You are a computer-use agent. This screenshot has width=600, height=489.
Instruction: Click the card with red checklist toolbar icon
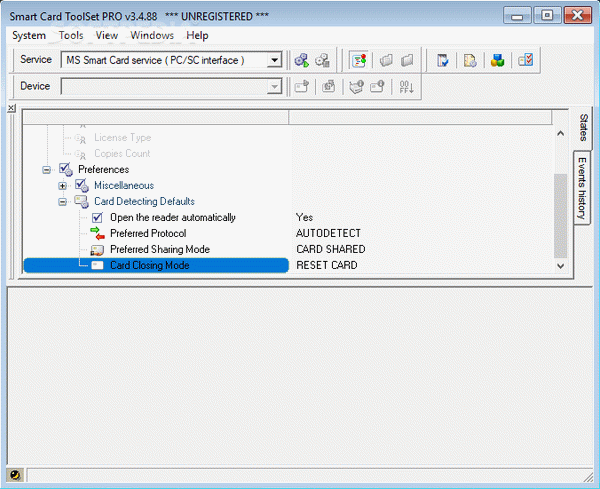(x=525, y=60)
